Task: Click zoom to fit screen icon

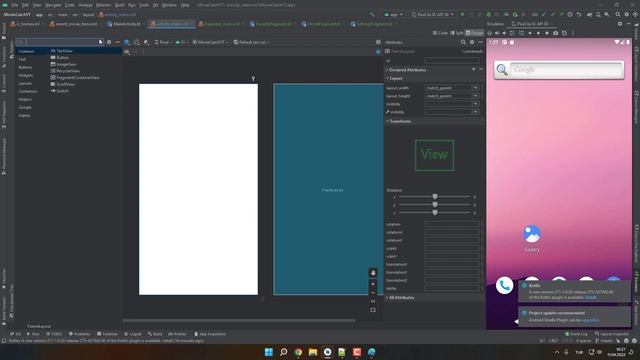Action: (373, 310)
